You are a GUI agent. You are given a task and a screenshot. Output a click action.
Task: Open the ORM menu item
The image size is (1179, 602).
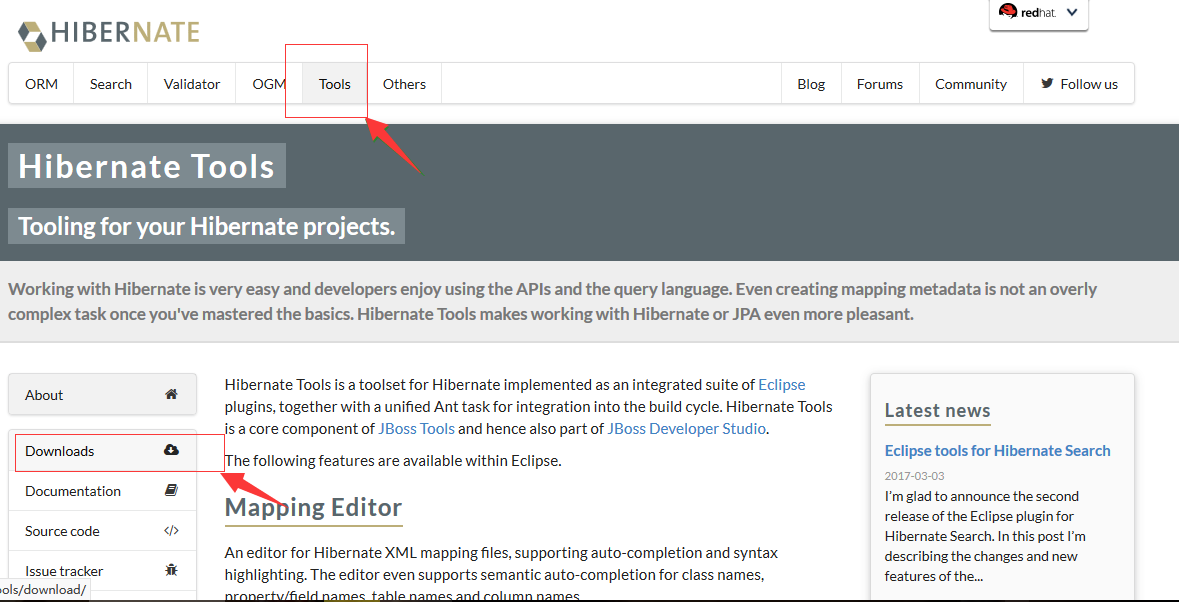tap(41, 83)
